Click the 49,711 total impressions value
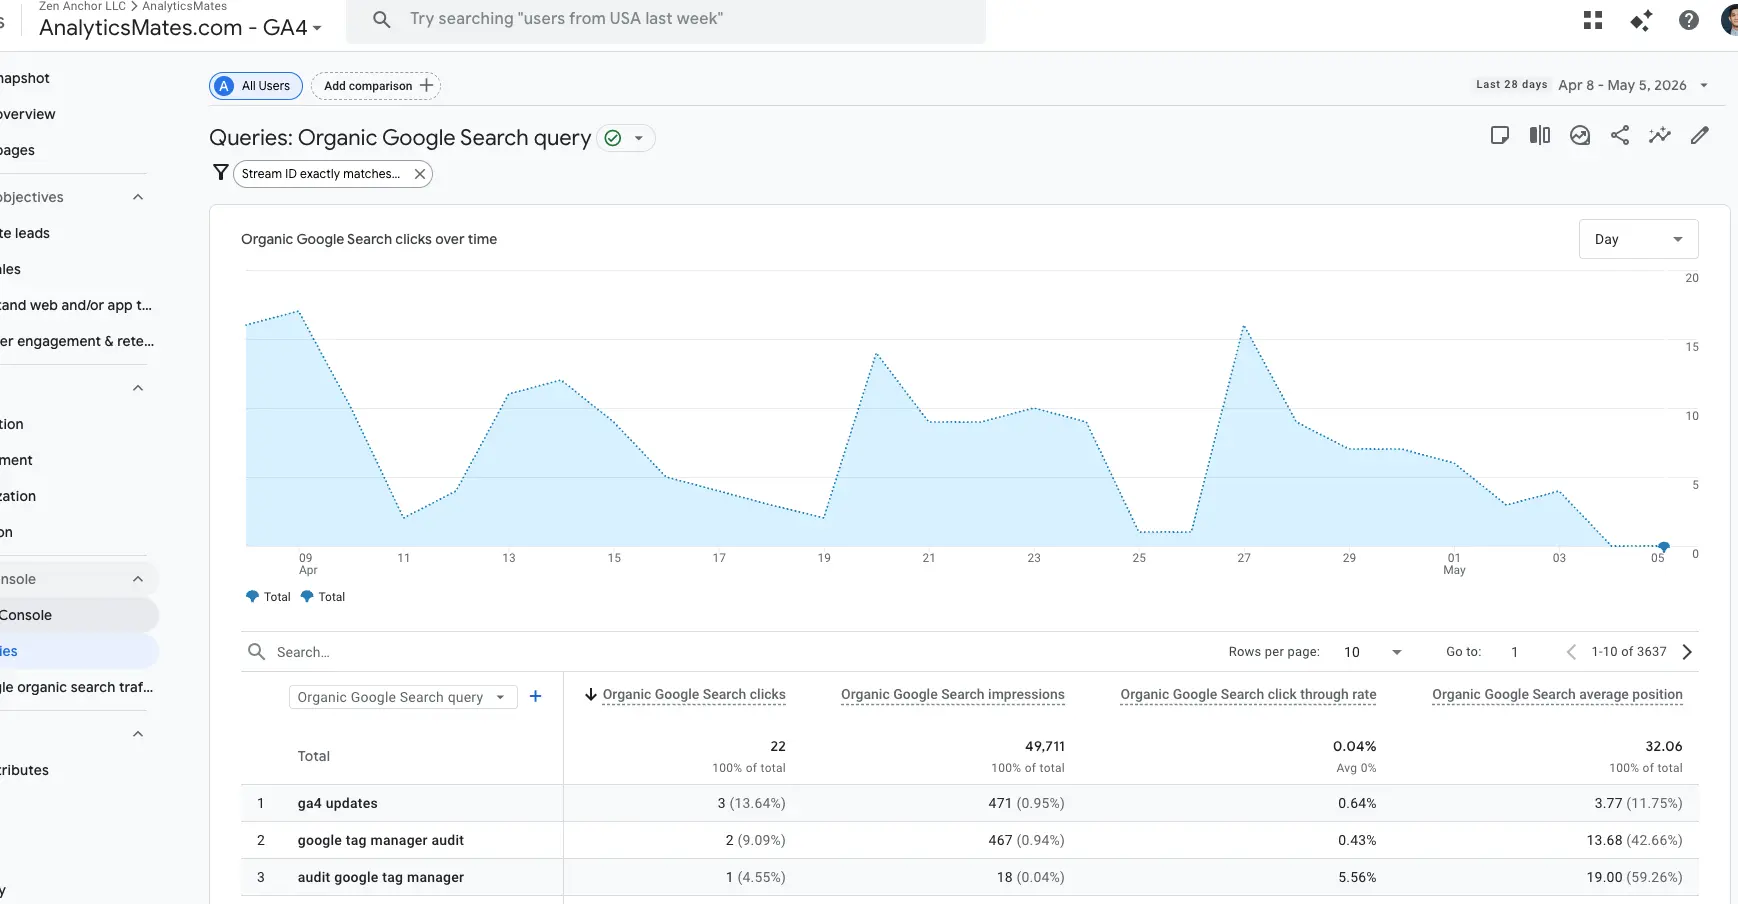This screenshot has height=904, width=1738. coord(1044,746)
